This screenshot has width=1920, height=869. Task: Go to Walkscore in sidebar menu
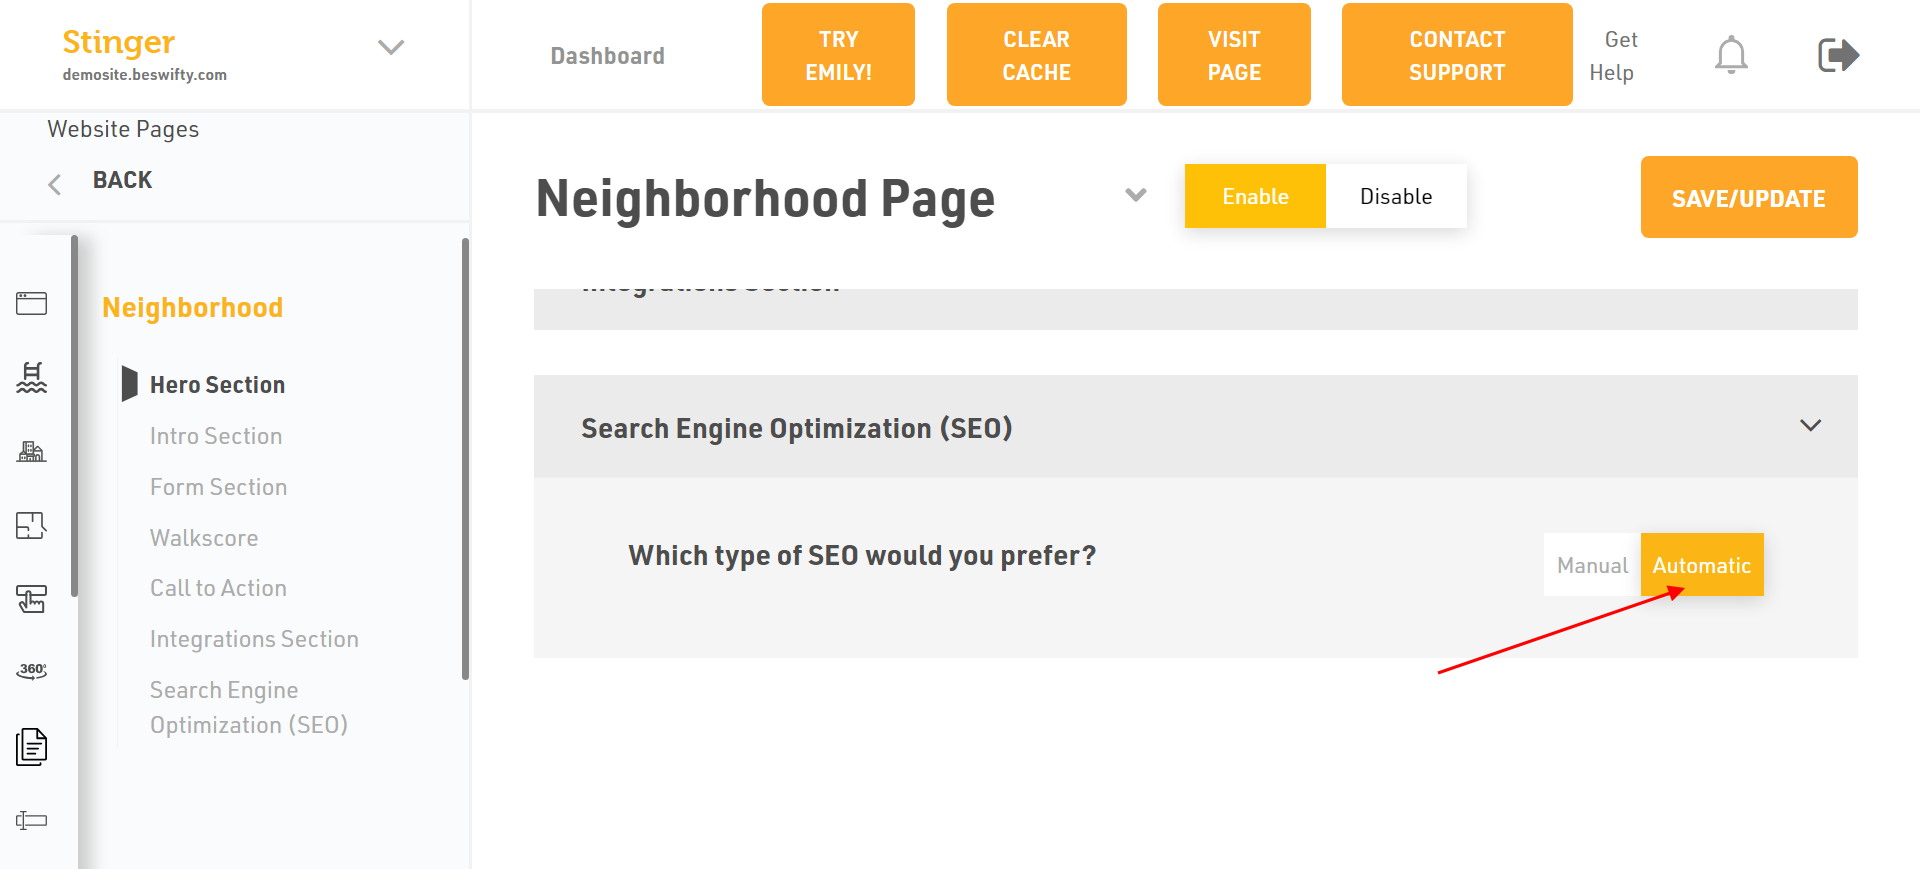[x=204, y=538]
